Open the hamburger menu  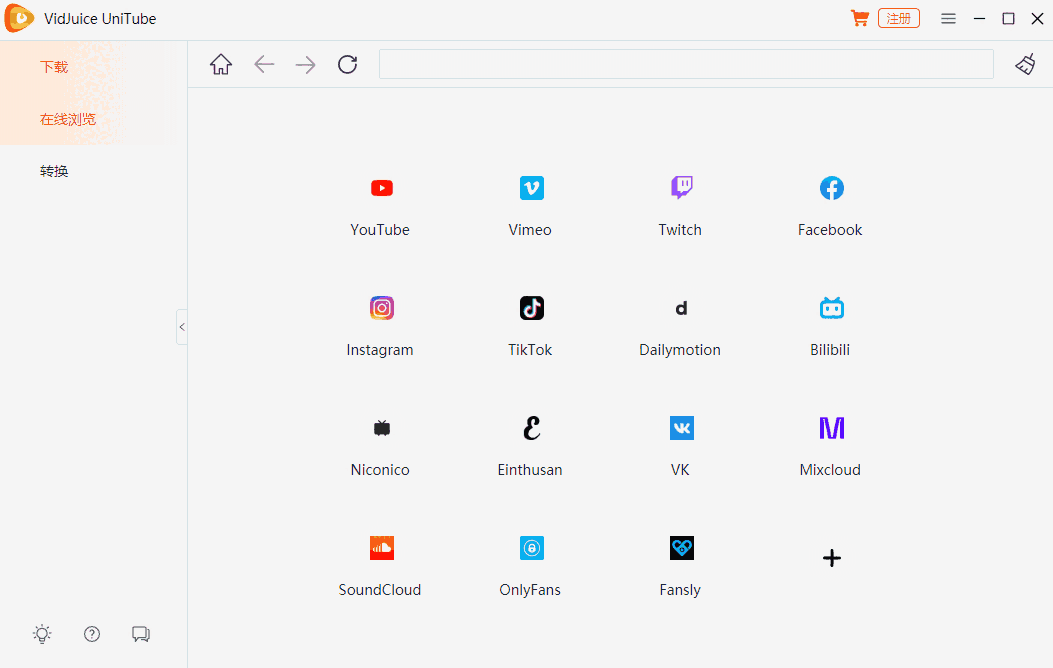pos(948,18)
